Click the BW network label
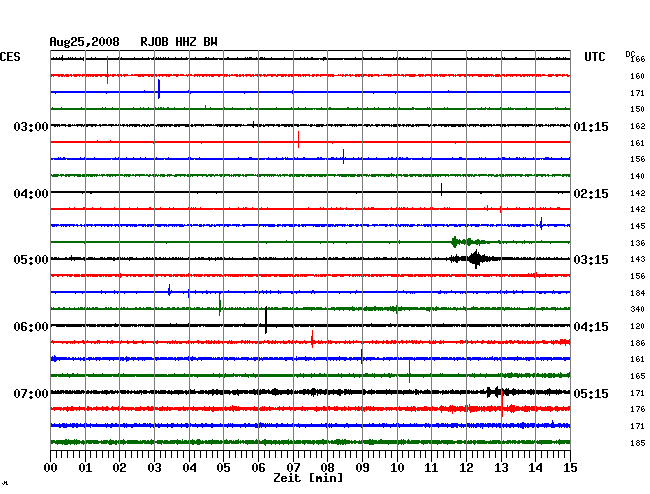The height and width of the screenshot is (494, 650). (x=210, y=42)
